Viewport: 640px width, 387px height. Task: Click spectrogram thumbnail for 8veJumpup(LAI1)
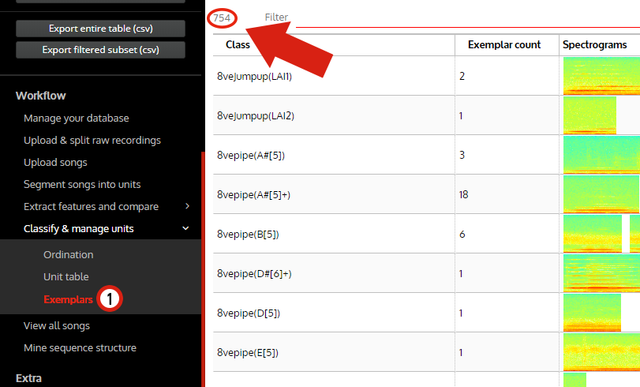pos(602,76)
